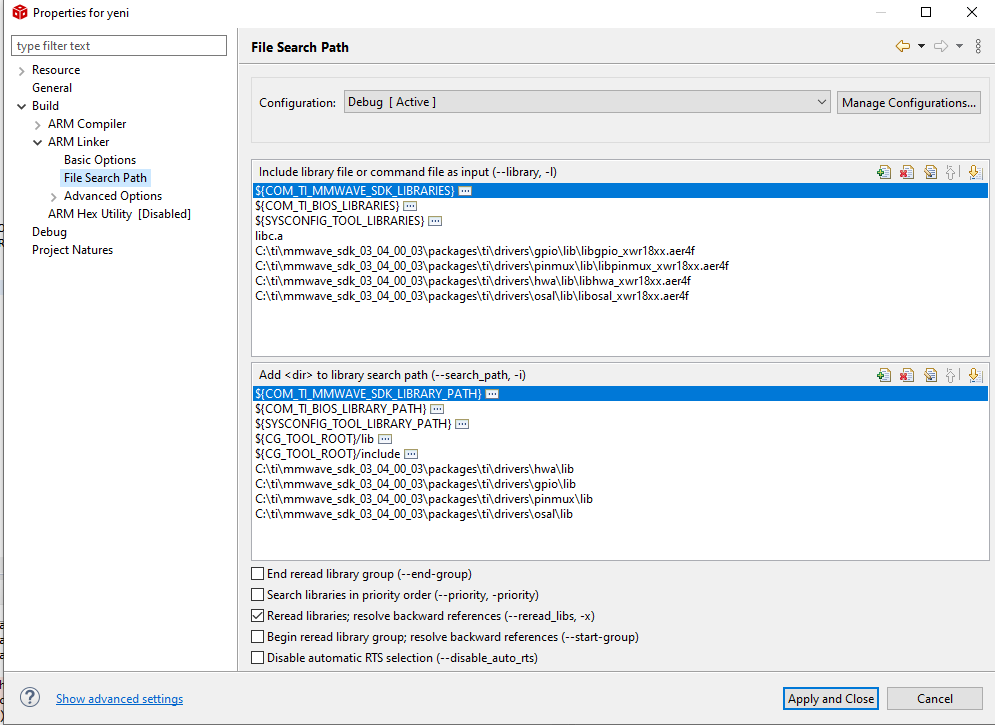This screenshot has width=995, height=725.
Task: Expand the ARM Compiler tree node
Action: point(37,124)
